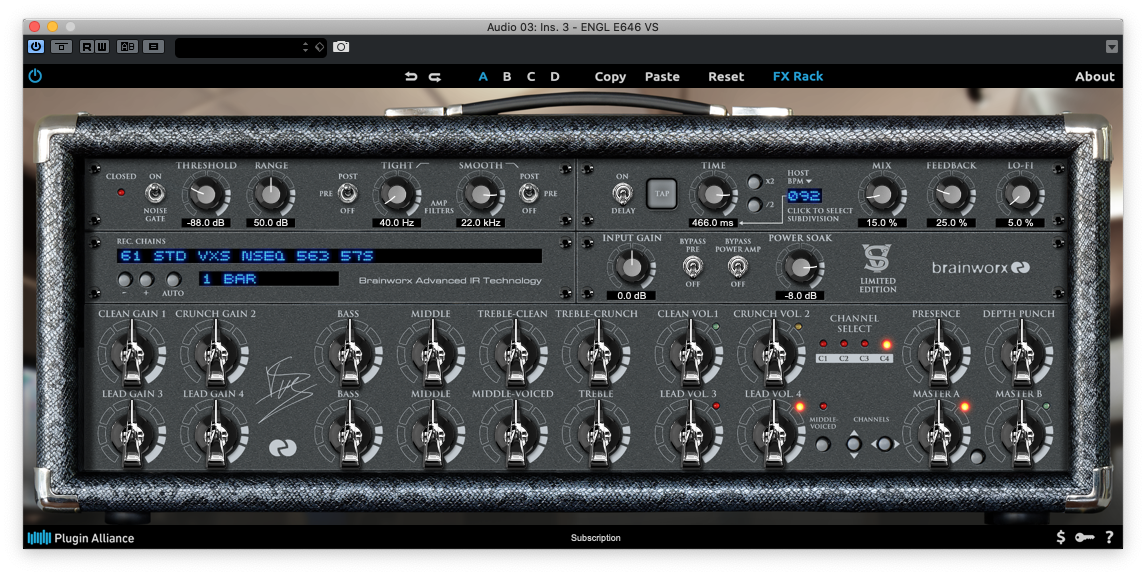Click the delay /2 button
The image size is (1146, 576).
[754, 205]
